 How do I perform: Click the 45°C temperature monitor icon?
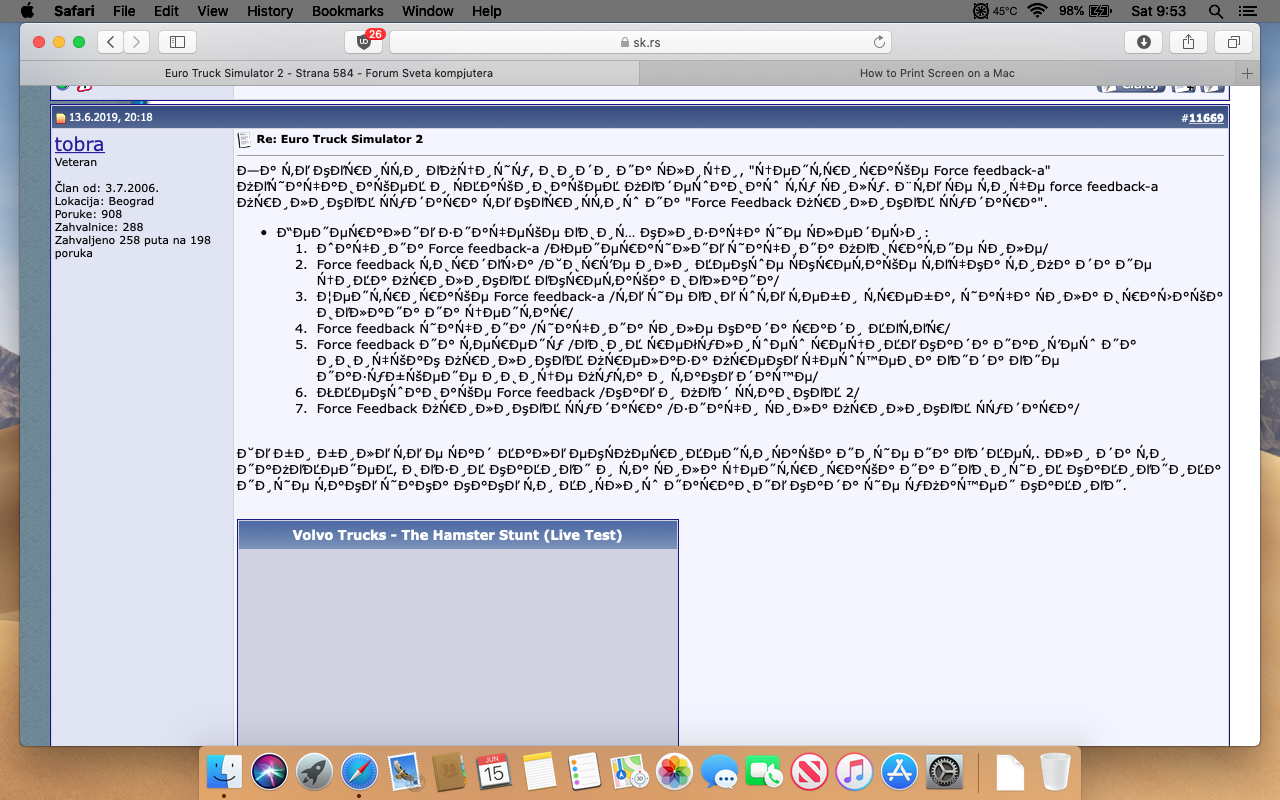coord(996,11)
